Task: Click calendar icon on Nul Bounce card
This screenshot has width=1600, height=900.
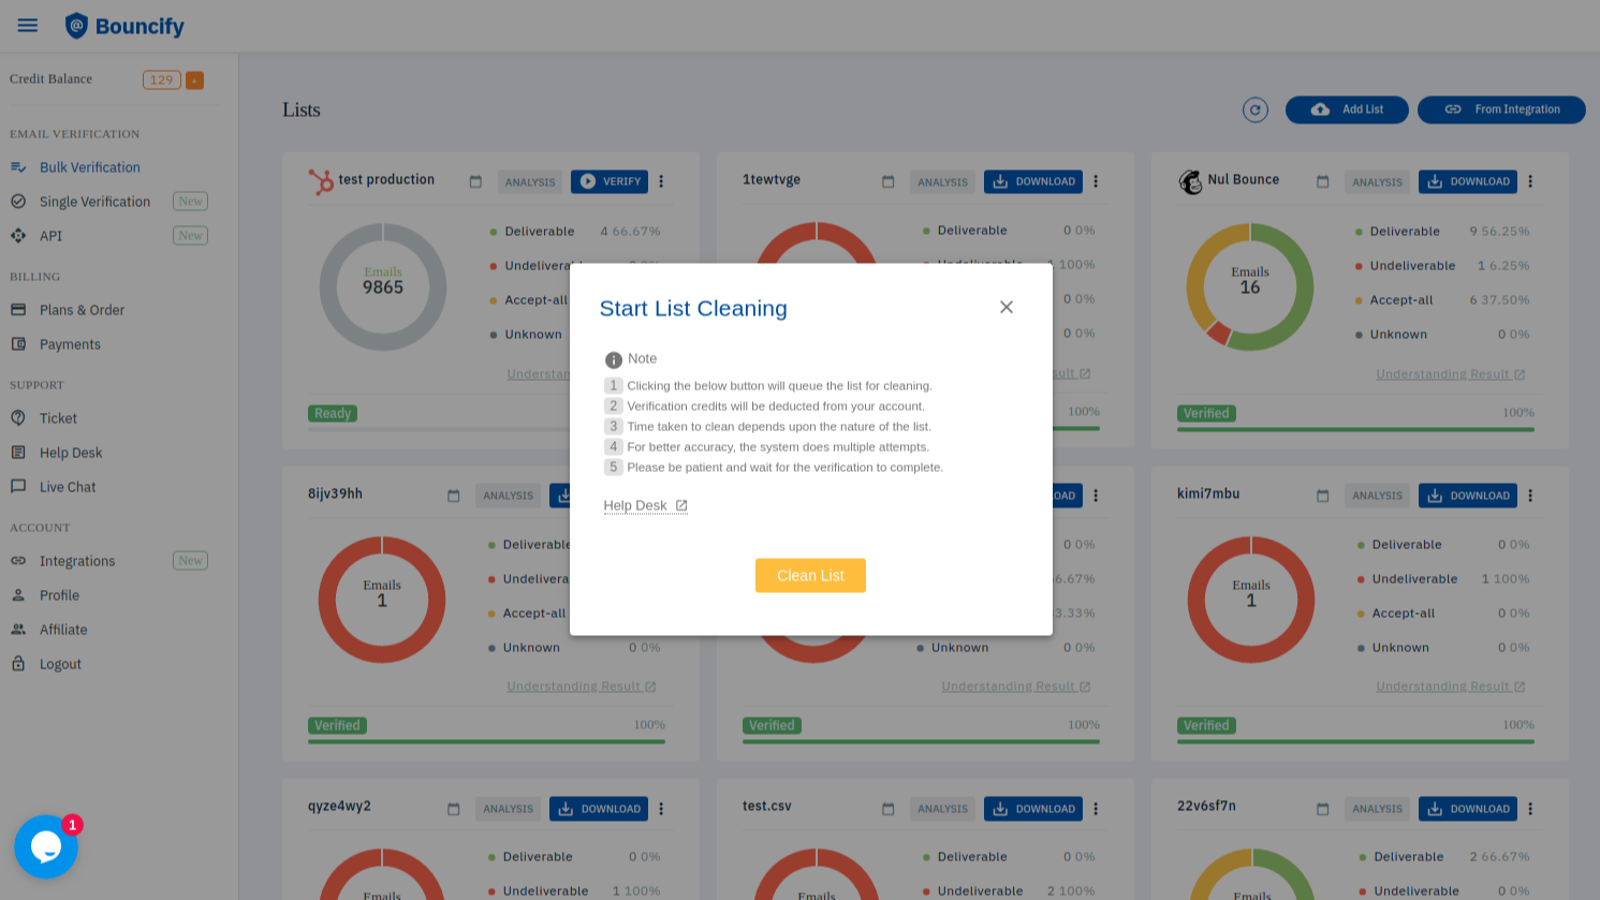Action: (1322, 182)
